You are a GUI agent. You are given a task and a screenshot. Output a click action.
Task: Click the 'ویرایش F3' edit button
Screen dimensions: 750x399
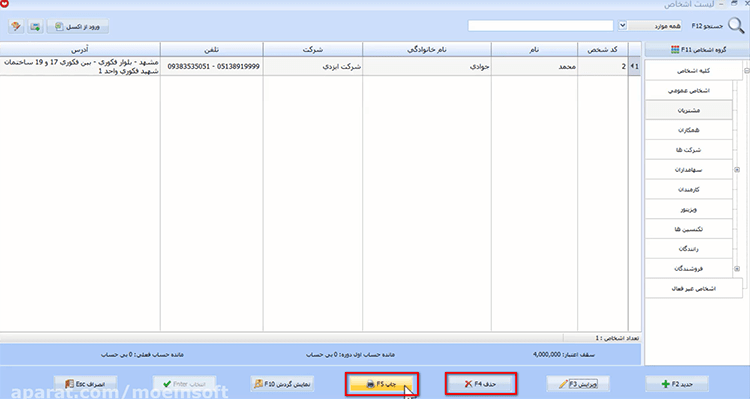pyautogui.click(x=578, y=384)
